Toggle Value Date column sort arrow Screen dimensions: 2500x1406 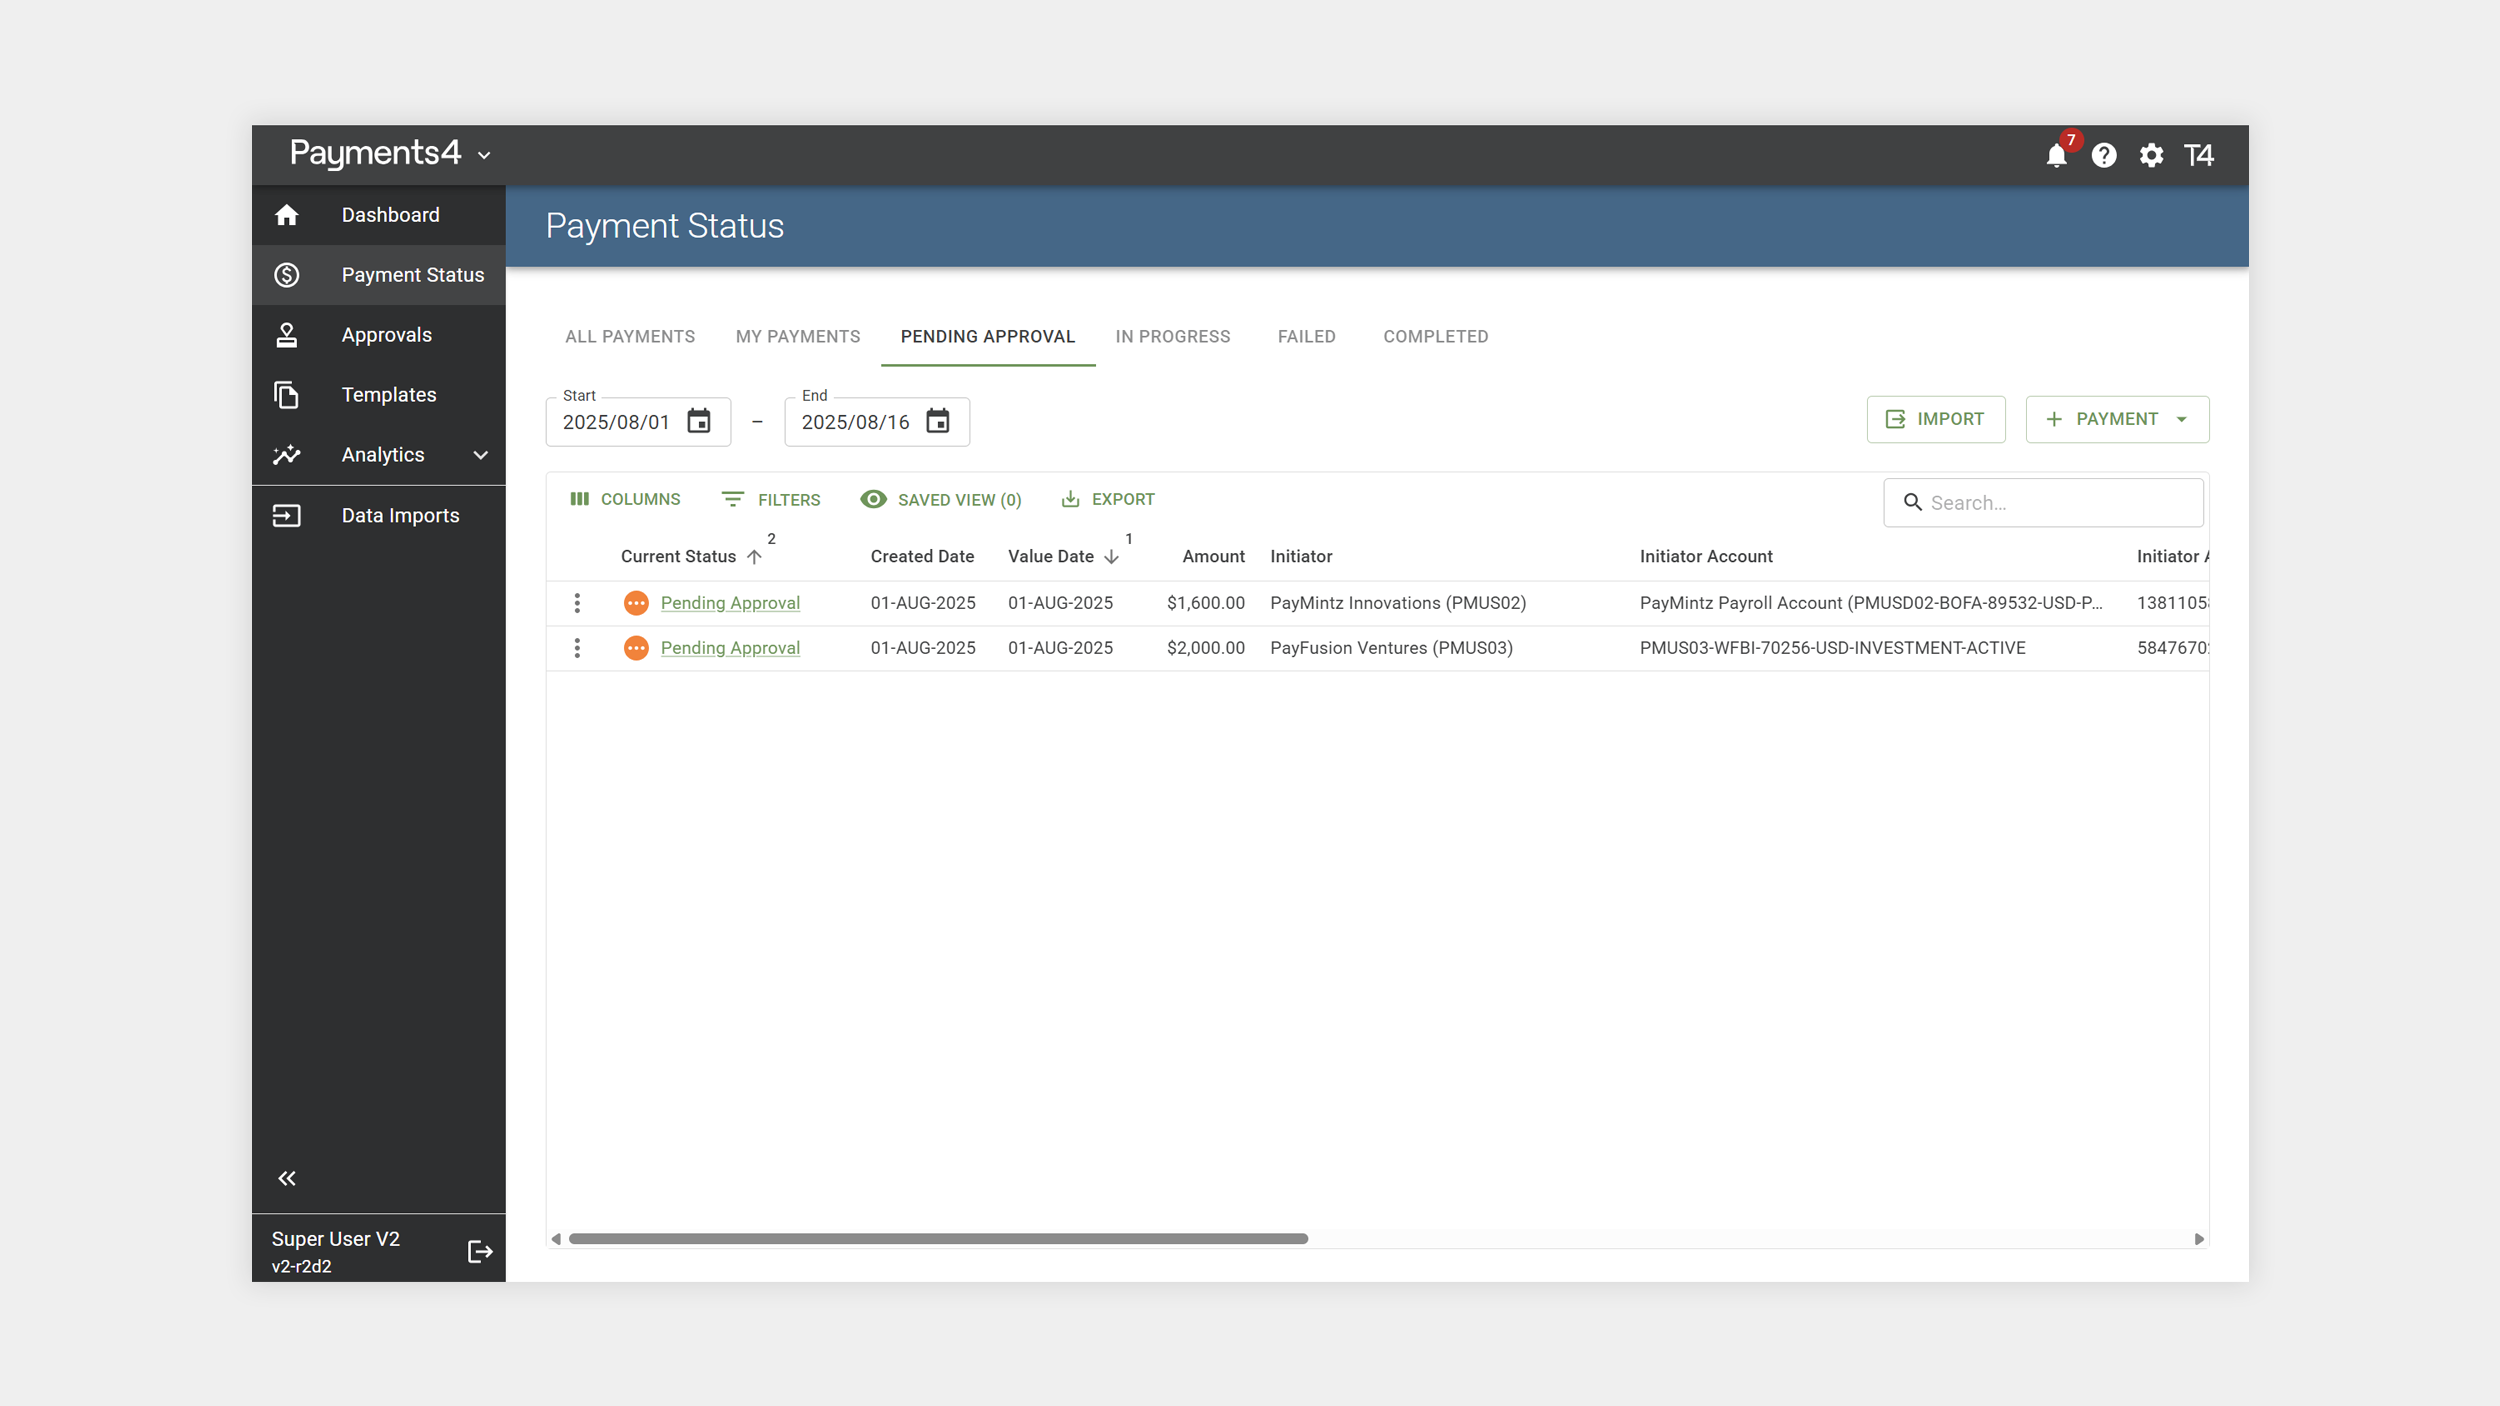click(1111, 557)
